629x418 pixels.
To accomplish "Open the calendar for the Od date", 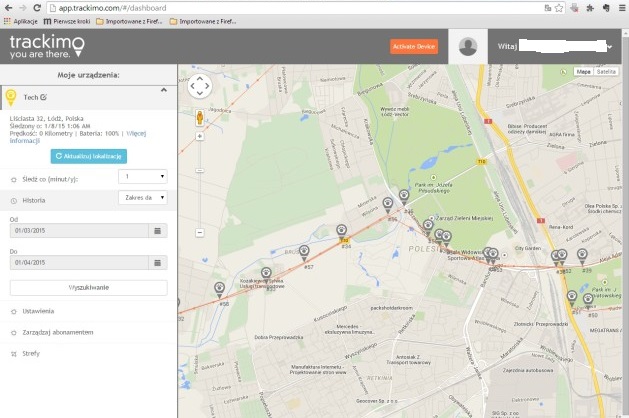I will (158, 230).
